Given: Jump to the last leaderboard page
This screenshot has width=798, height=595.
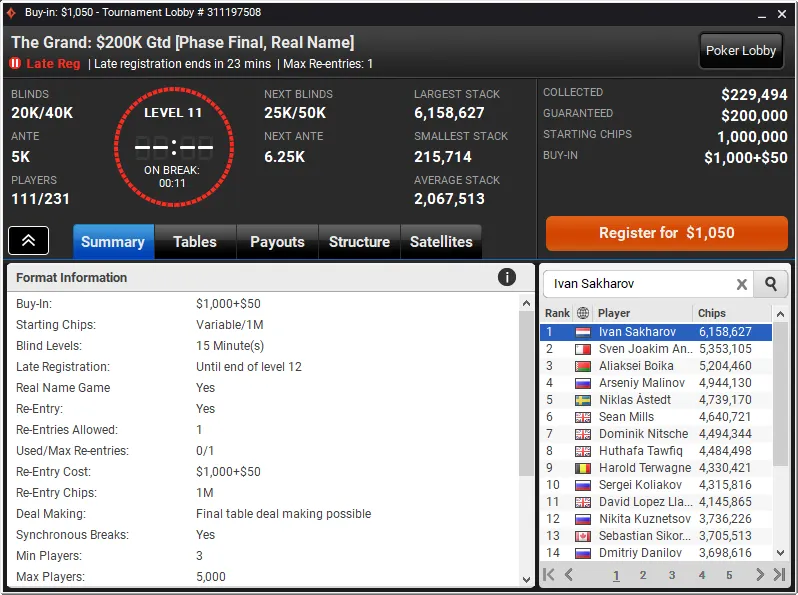Looking at the screenshot, I should pyautogui.click(x=779, y=575).
